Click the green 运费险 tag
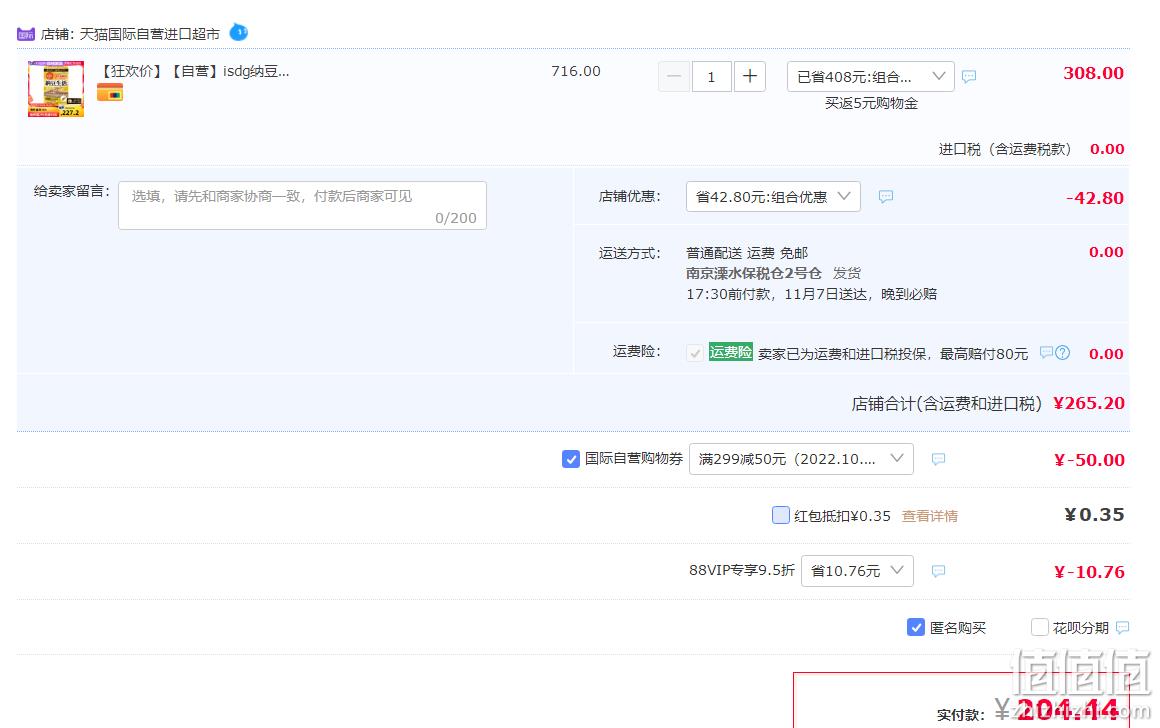Viewport: 1160px width, 728px height. (x=730, y=352)
